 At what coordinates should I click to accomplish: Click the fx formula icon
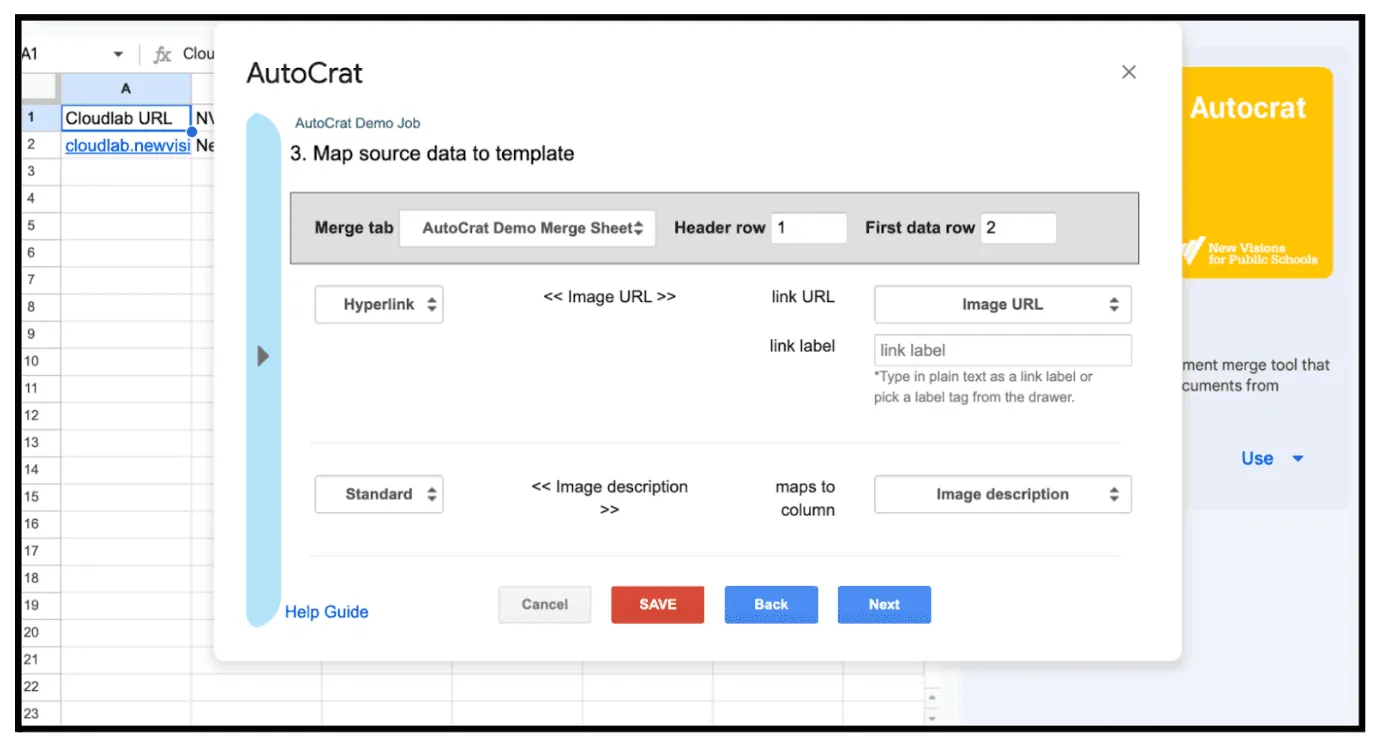pyautogui.click(x=162, y=55)
